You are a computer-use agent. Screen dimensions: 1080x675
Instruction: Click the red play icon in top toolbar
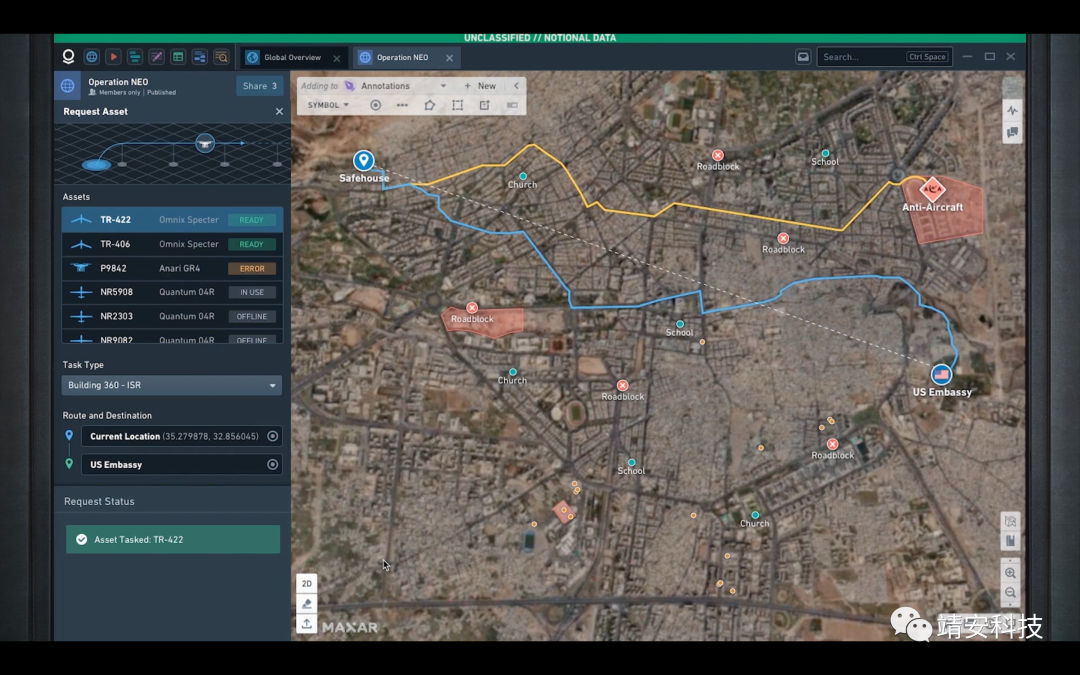coord(114,57)
